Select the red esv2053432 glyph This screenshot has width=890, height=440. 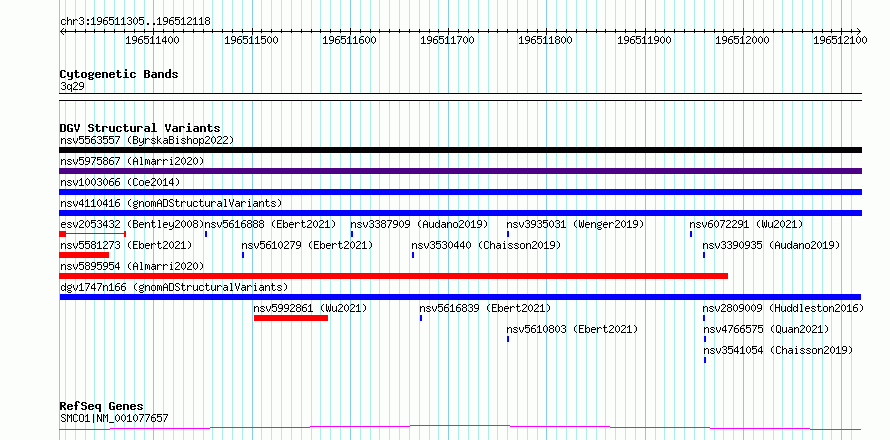coord(93,234)
